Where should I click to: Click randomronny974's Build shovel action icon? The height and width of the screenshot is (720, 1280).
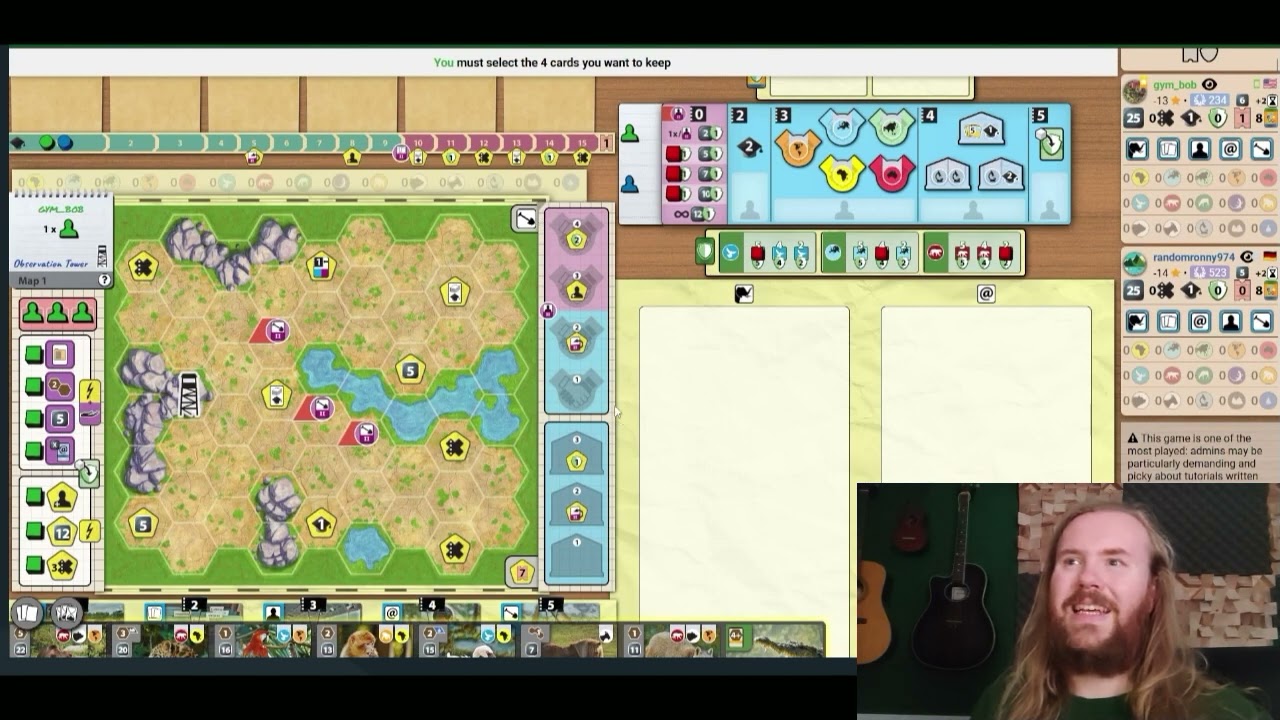tap(1262, 322)
